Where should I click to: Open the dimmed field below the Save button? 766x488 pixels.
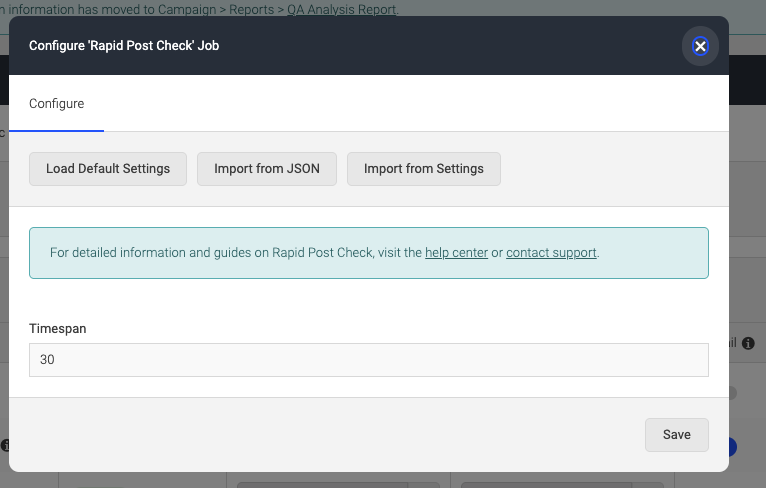[562, 485]
